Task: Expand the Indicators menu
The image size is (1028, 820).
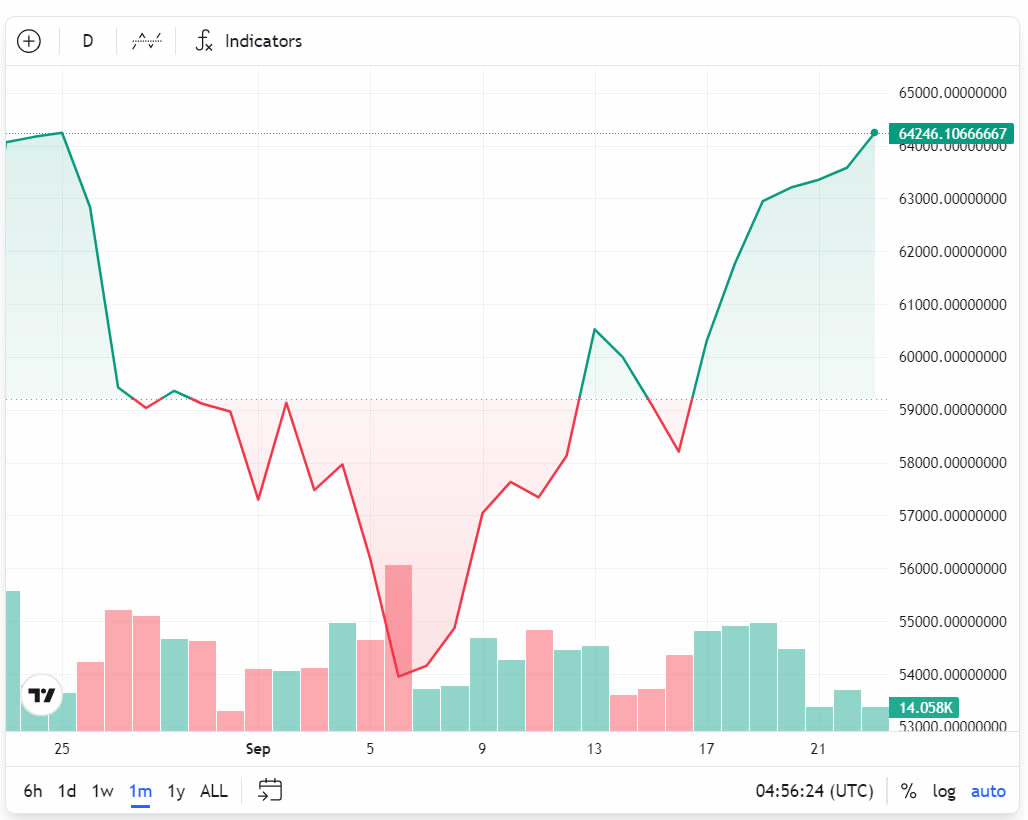Action: (x=246, y=41)
